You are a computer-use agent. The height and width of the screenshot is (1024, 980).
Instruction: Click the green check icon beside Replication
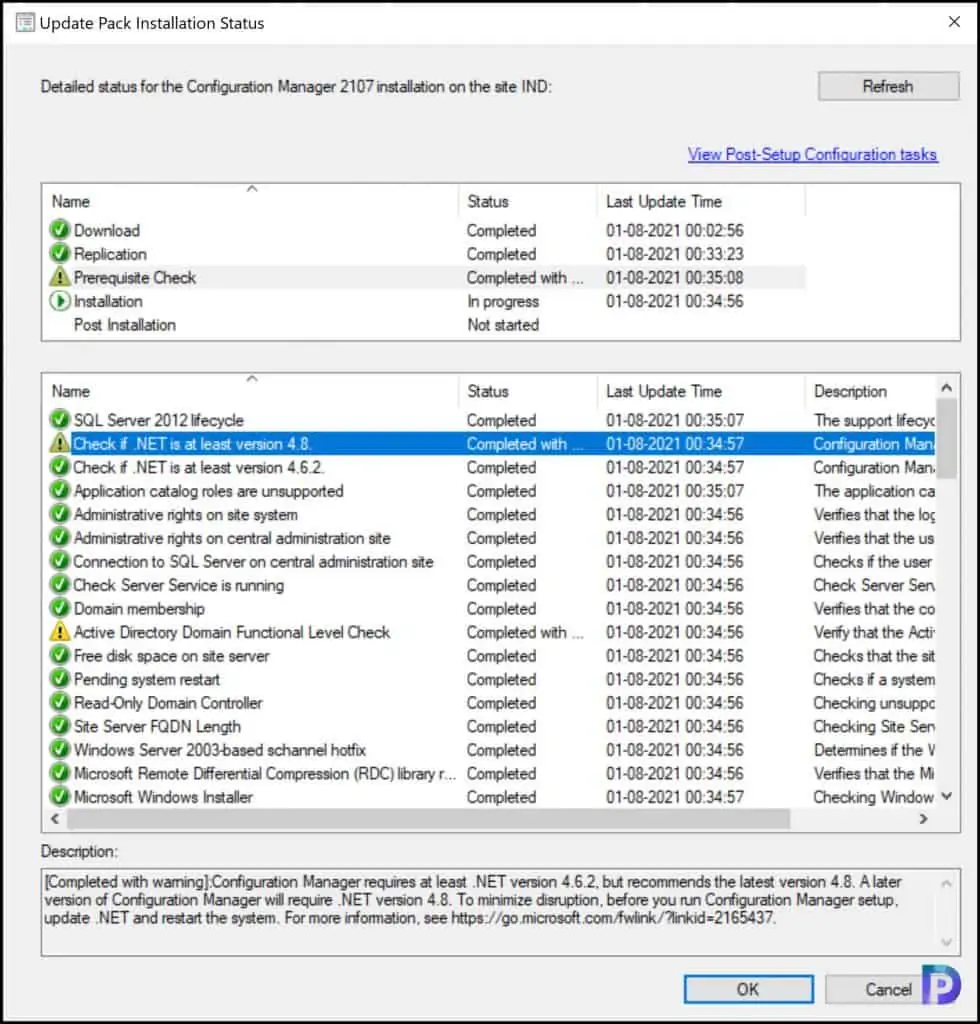tap(59, 253)
